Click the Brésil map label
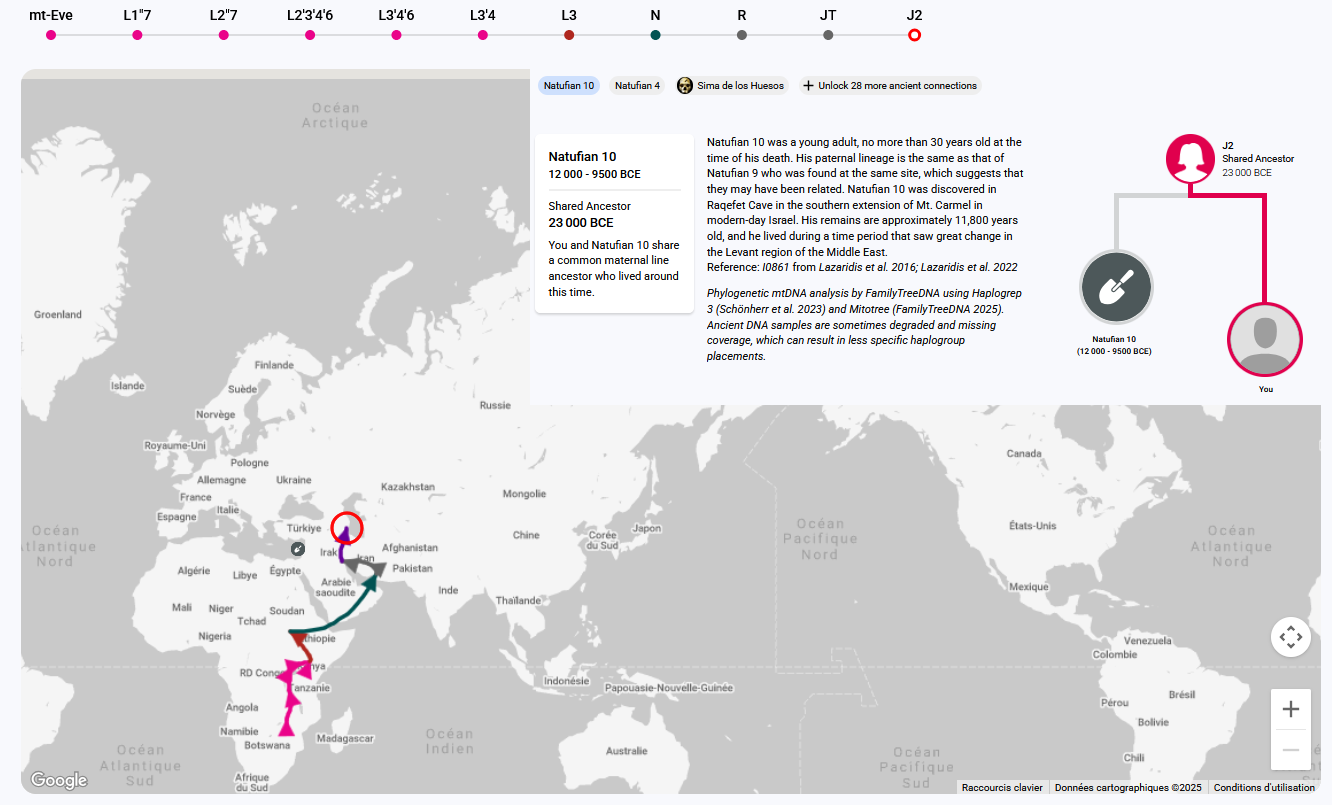The width and height of the screenshot is (1332, 805). tap(1182, 695)
